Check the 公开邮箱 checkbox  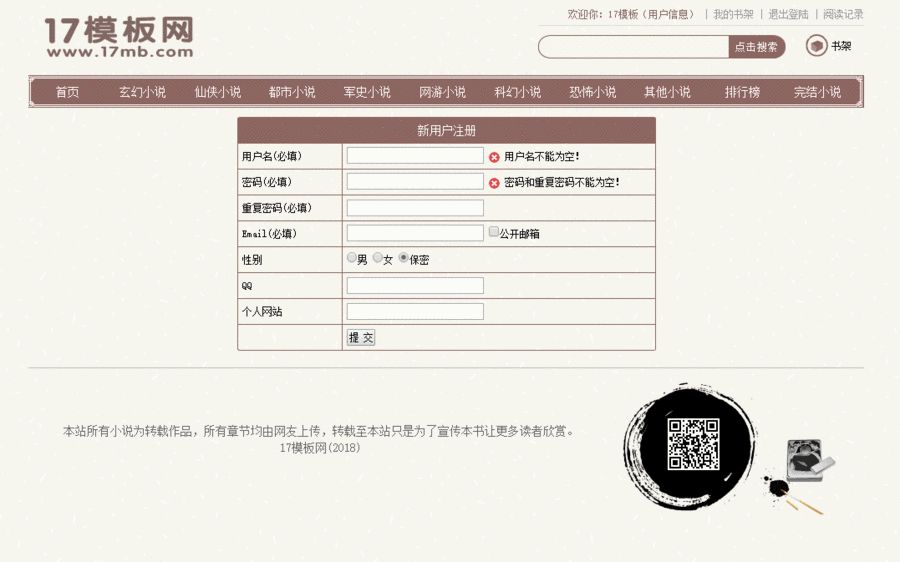point(494,231)
